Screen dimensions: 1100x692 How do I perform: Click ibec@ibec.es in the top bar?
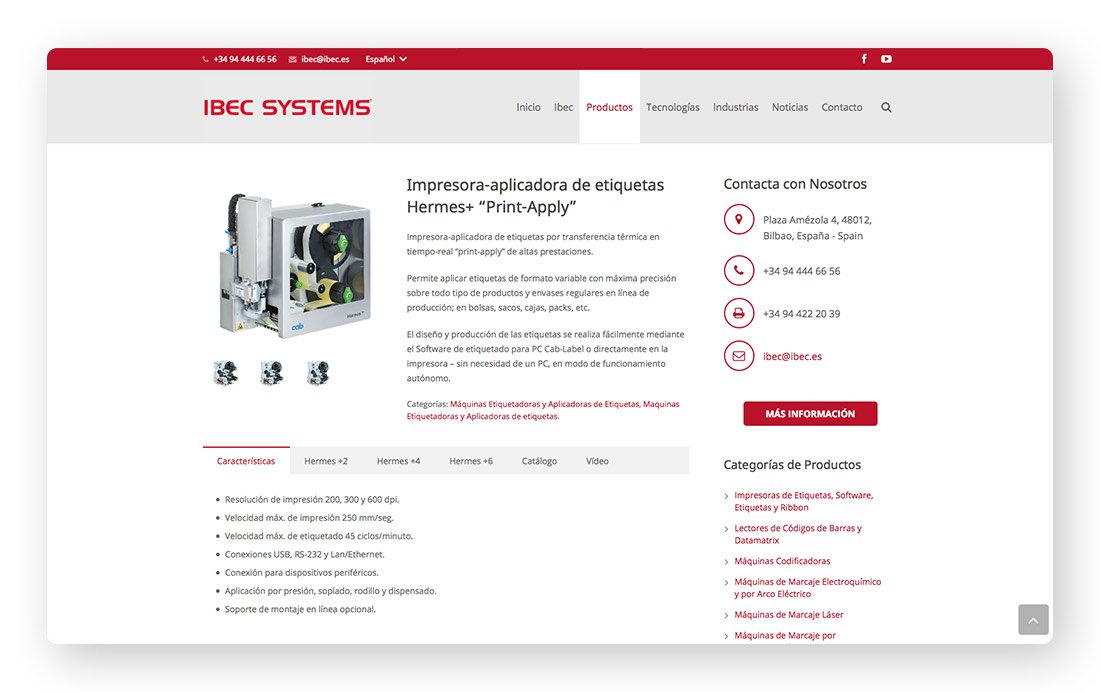[x=326, y=59]
